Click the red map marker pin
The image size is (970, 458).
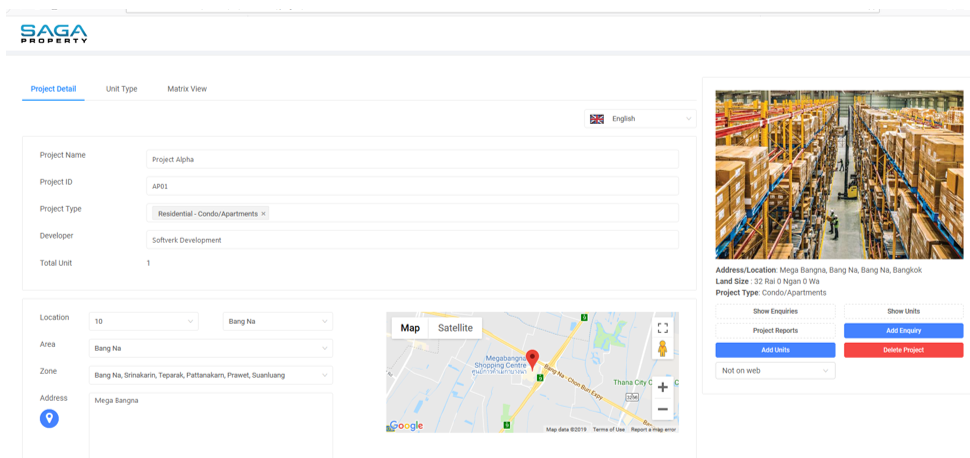(x=532, y=360)
